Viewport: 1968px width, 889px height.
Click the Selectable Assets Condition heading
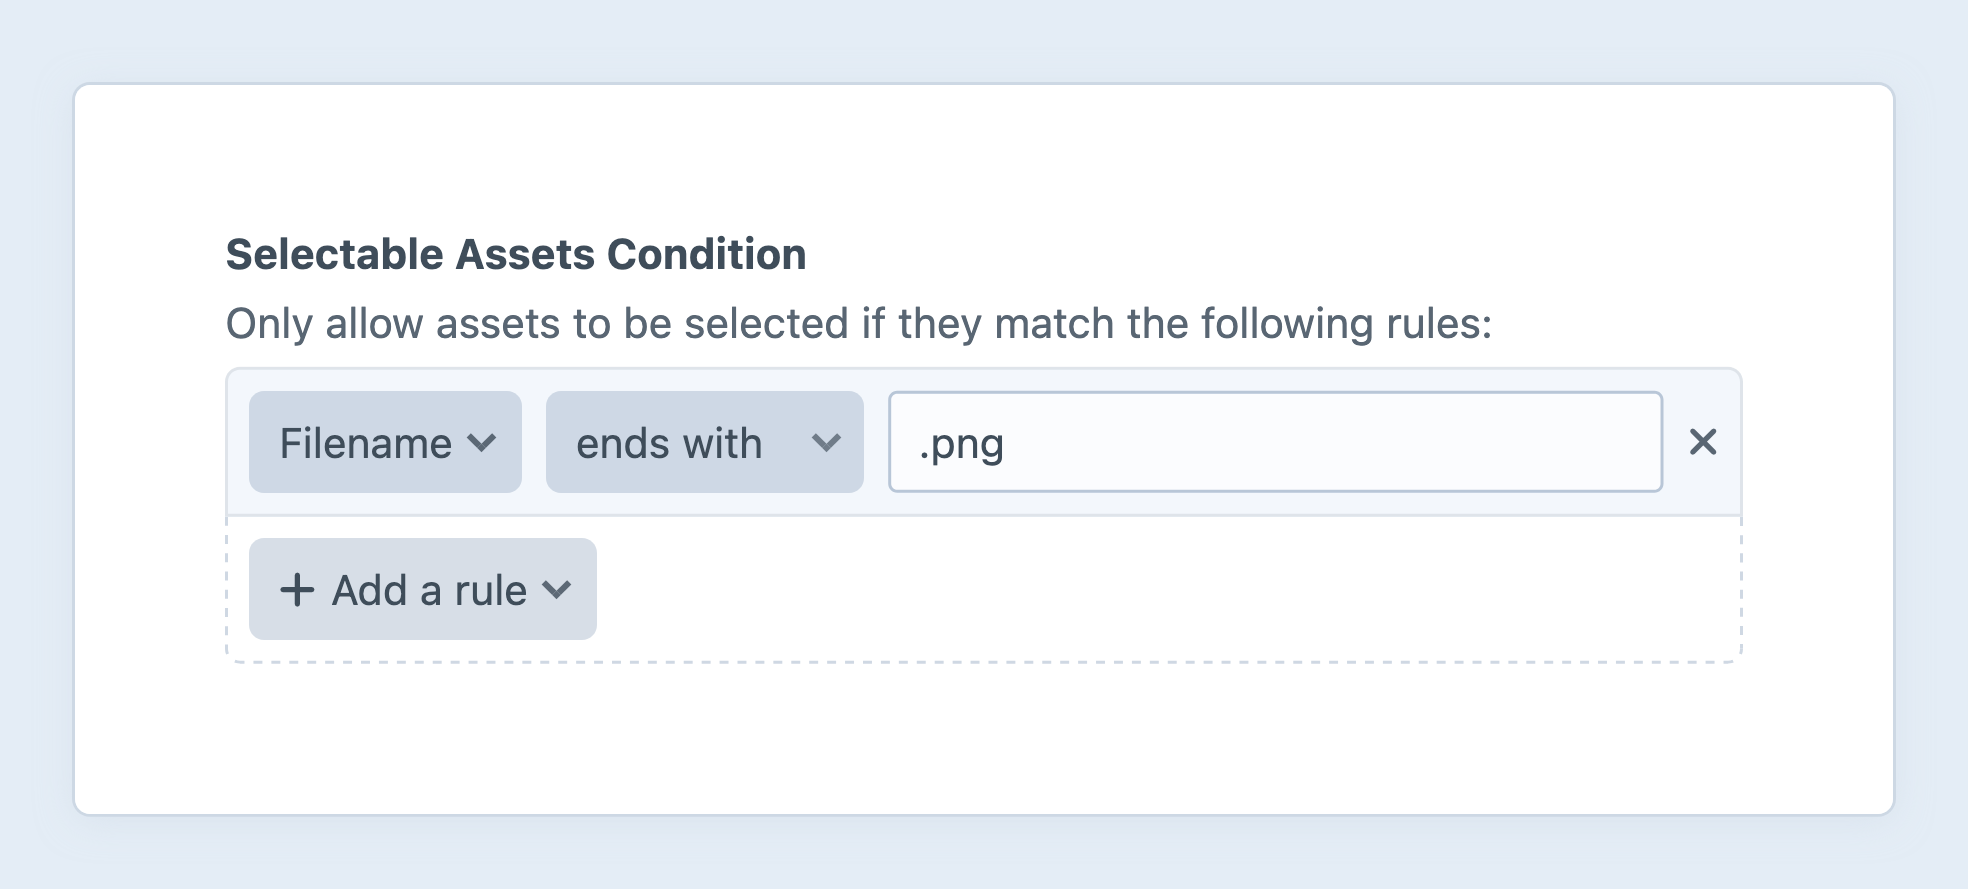click(x=515, y=253)
